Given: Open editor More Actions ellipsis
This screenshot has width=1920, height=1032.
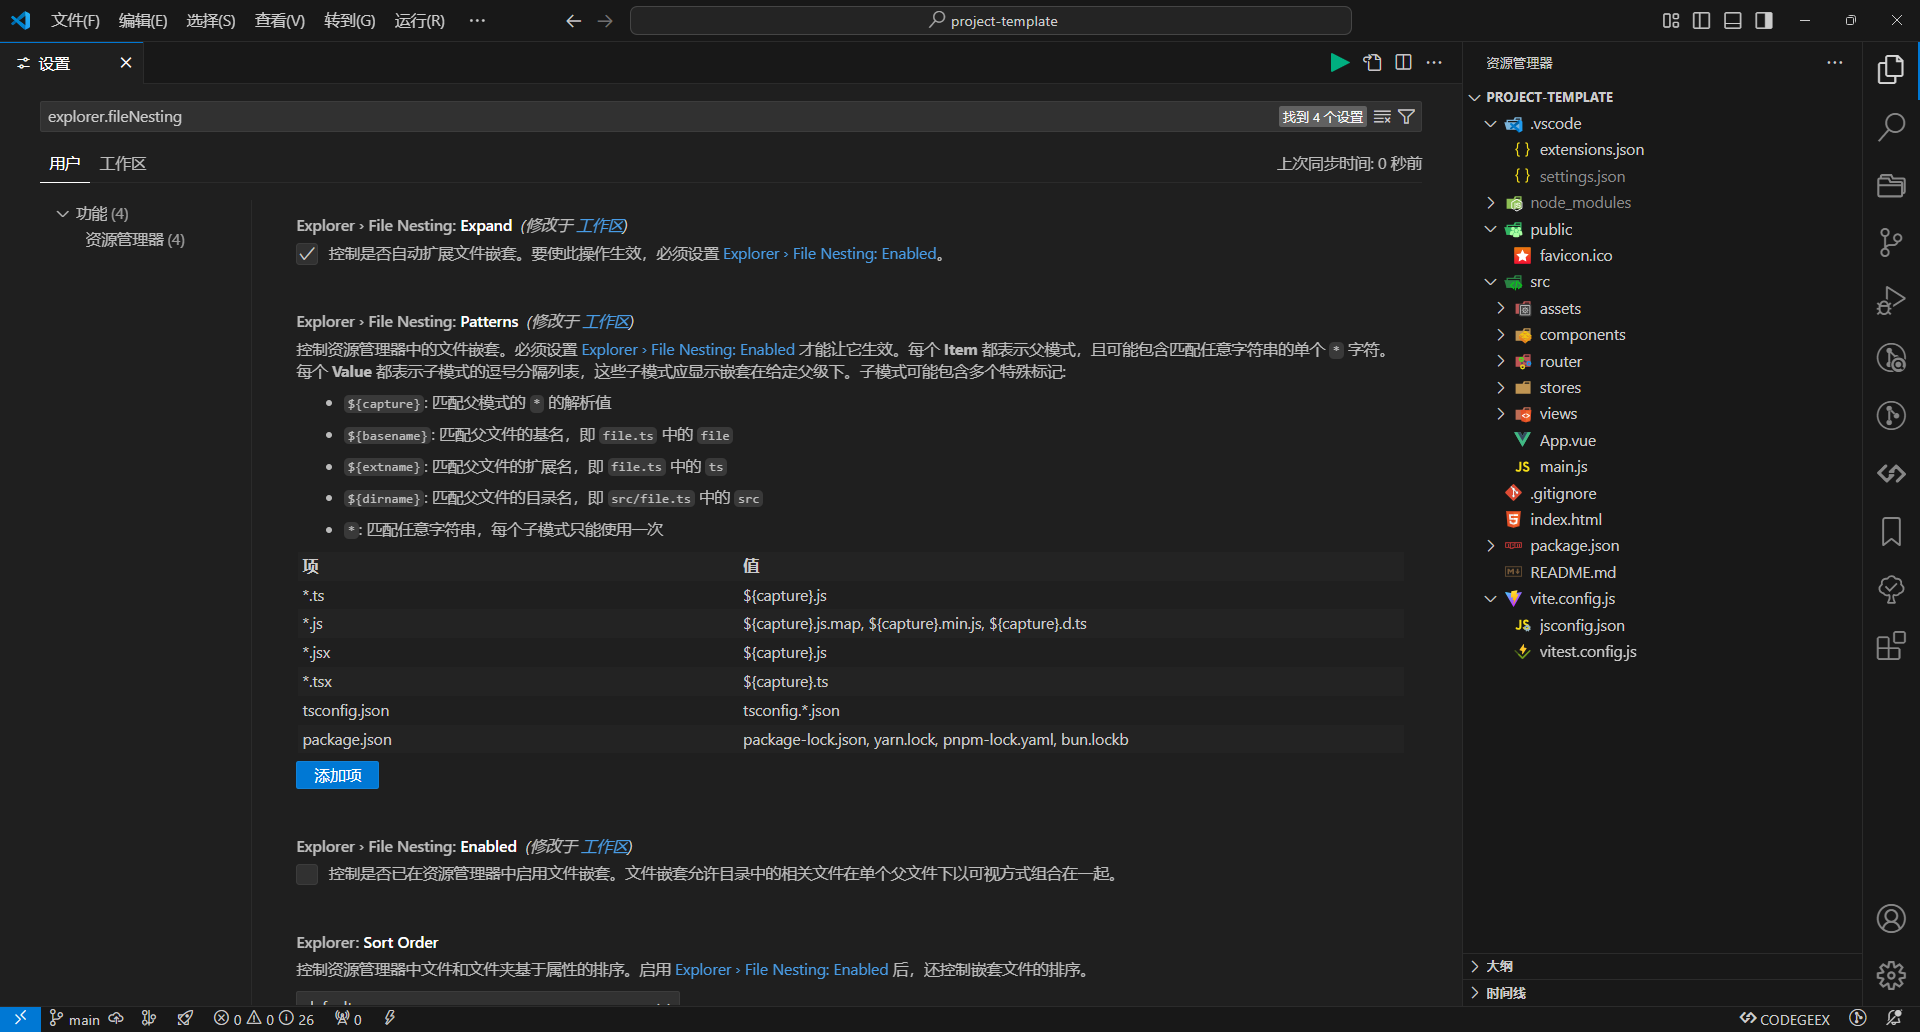Looking at the screenshot, I should (1434, 63).
